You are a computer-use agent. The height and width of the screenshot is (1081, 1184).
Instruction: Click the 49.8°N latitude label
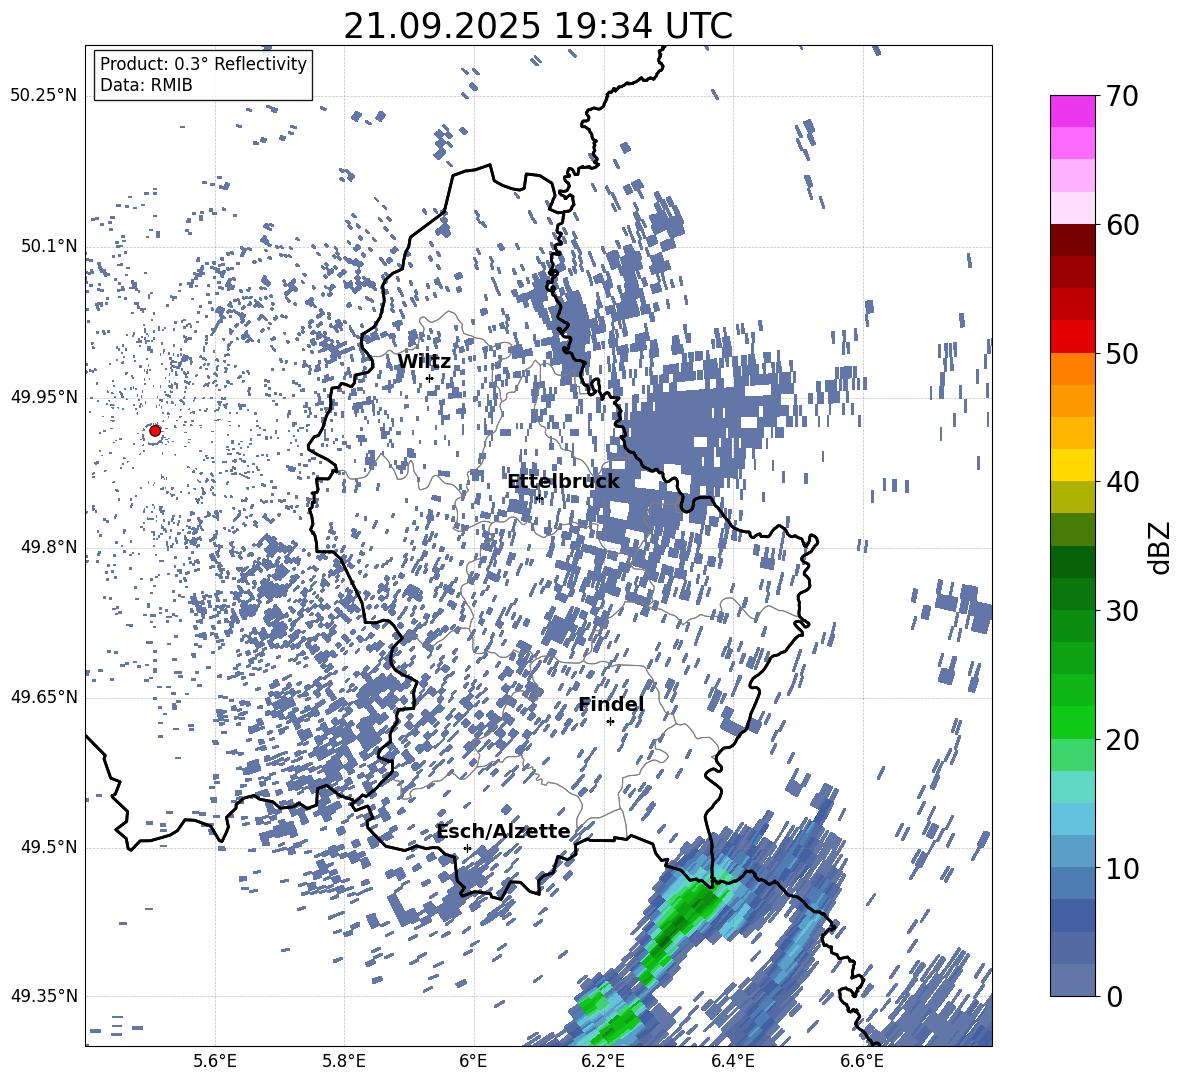point(50,547)
